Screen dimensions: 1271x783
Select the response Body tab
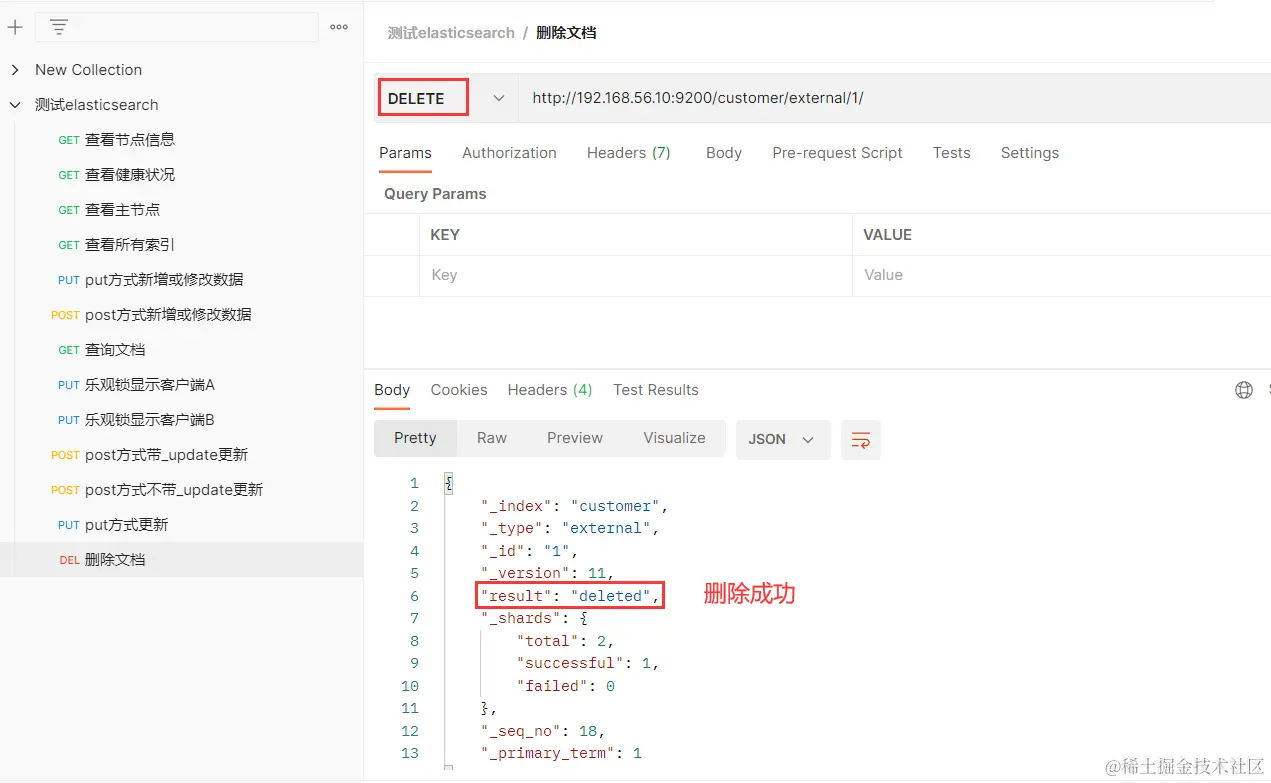(392, 390)
